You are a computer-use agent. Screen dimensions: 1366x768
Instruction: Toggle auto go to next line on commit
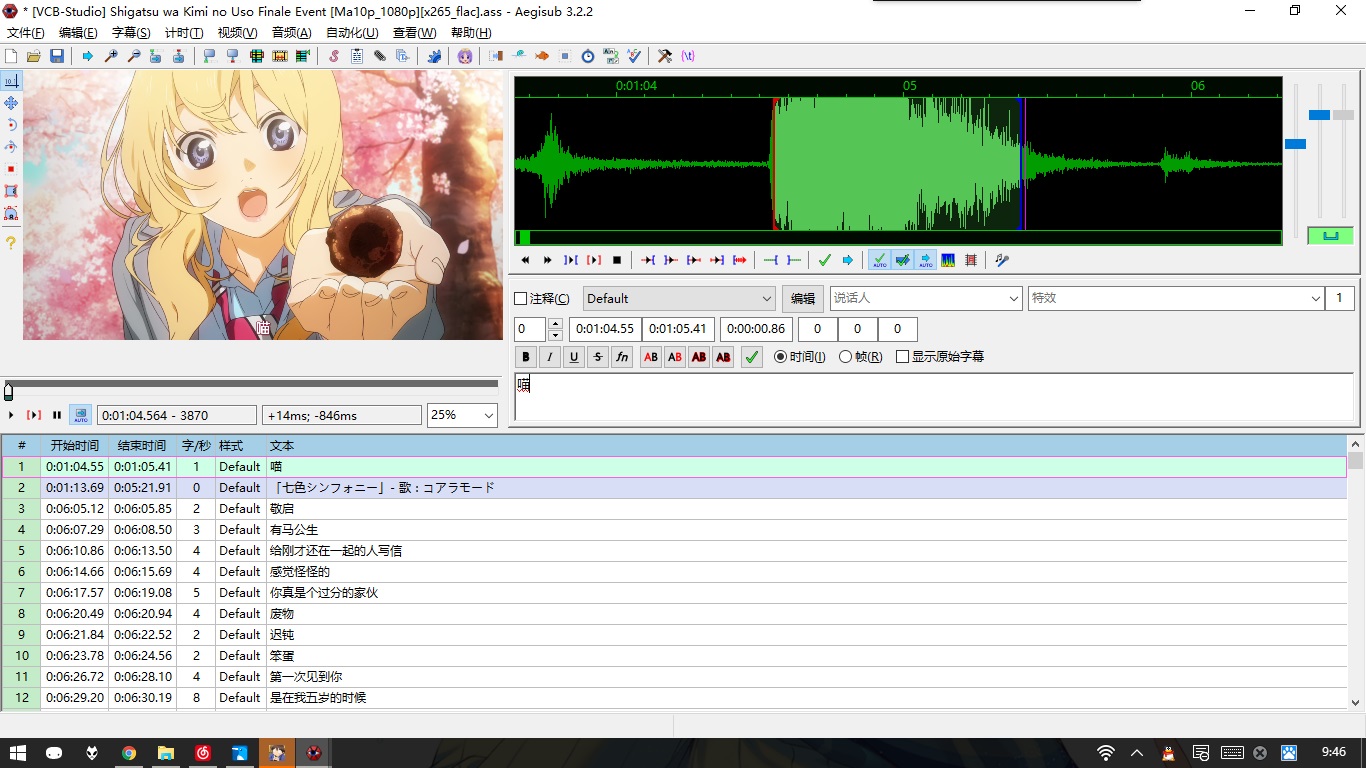pyautogui.click(x=902, y=260)
